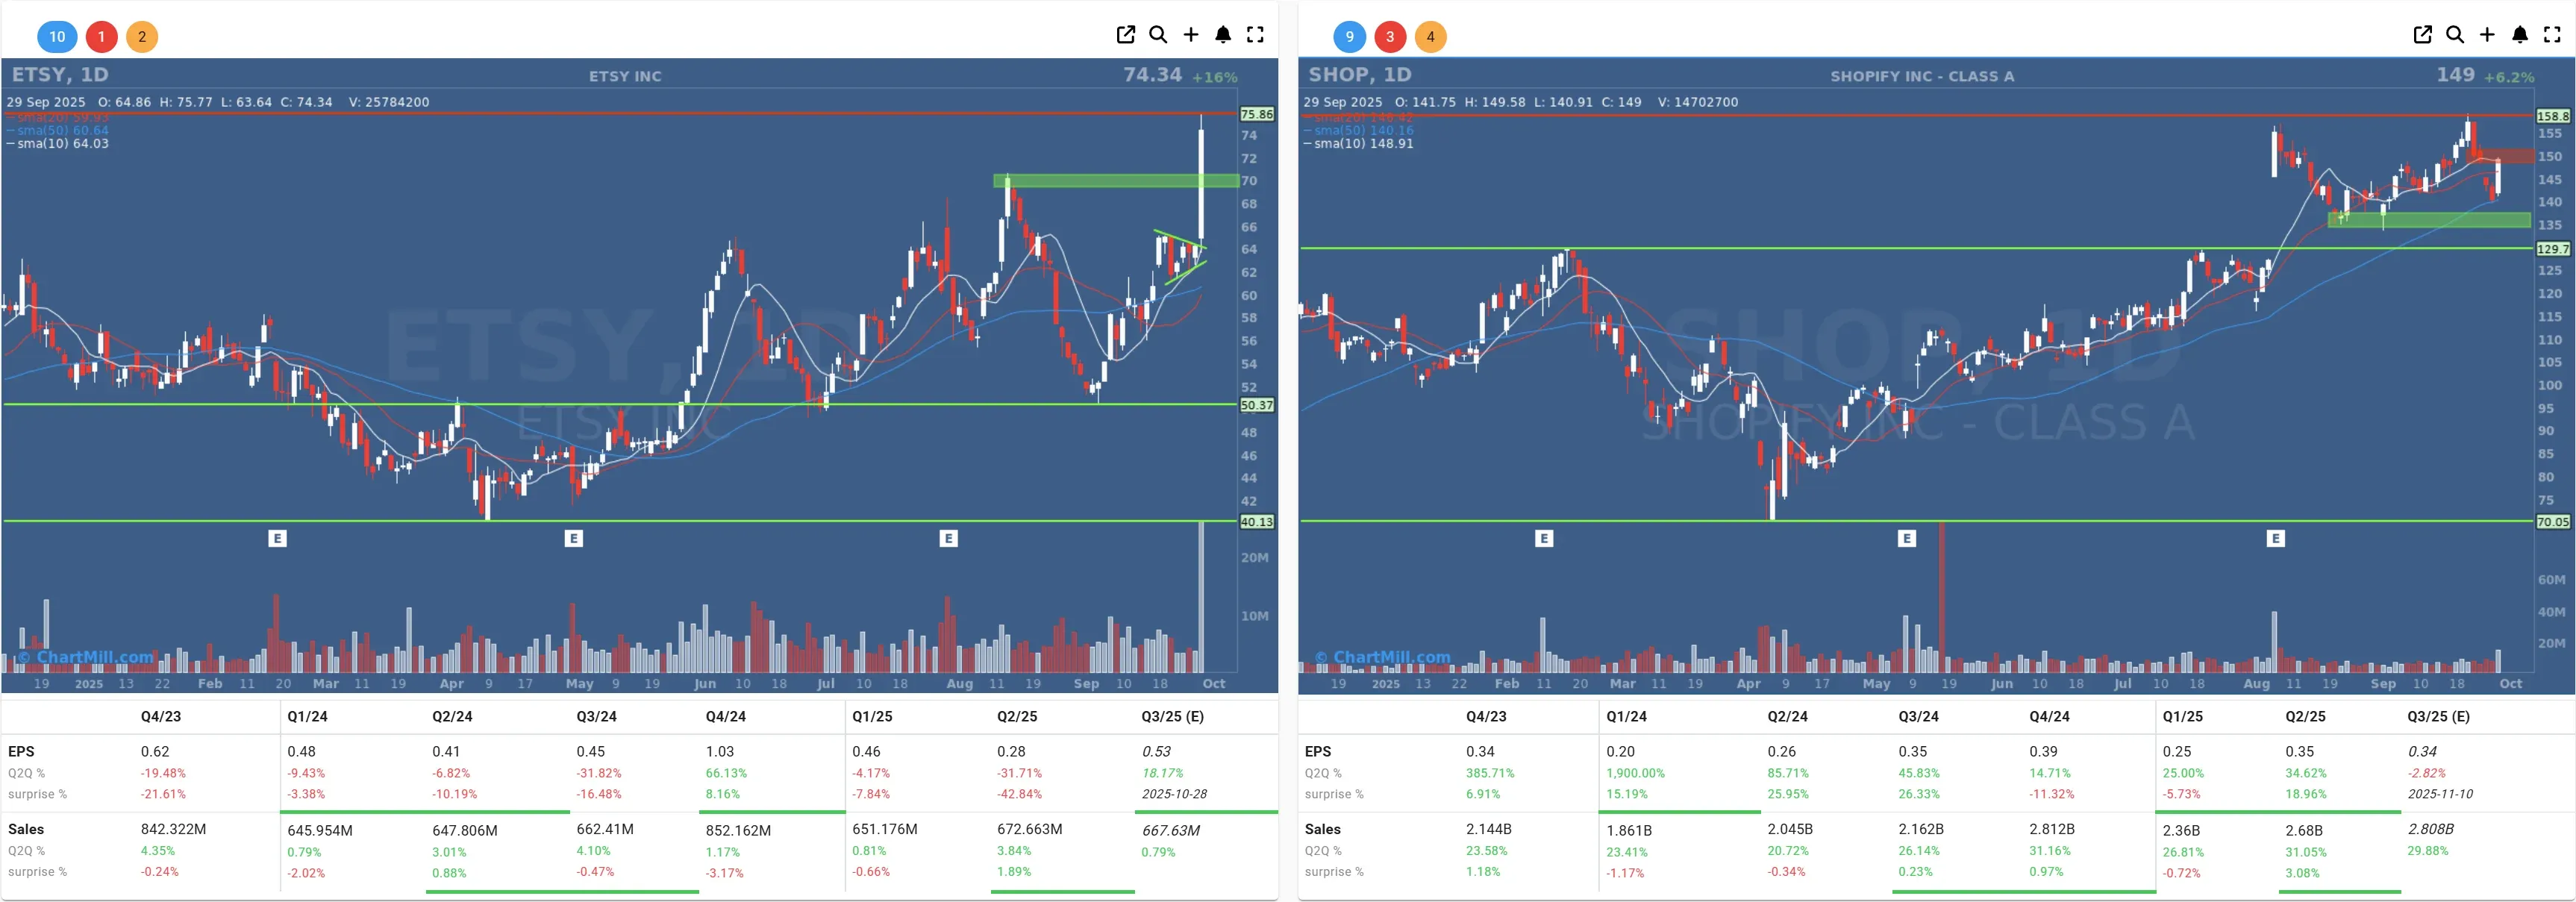Click SHOP Q1/24 Q2Q value 1,900.00%
2576x902 pixels.
click(1635, 773)
